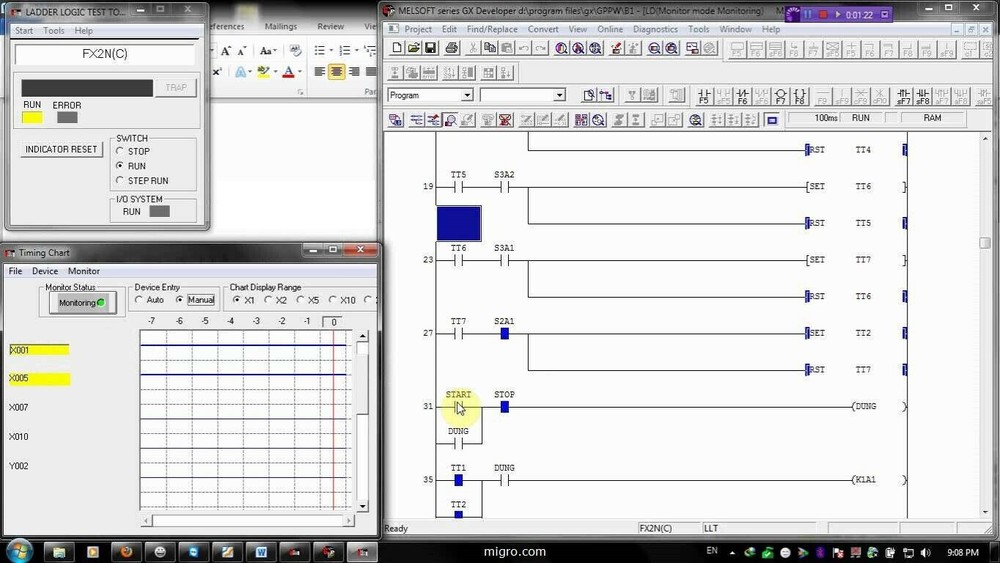This screenshot has height=563, width=1000.
Task: Select the STOP switch radio button
Action: point(120,152)
